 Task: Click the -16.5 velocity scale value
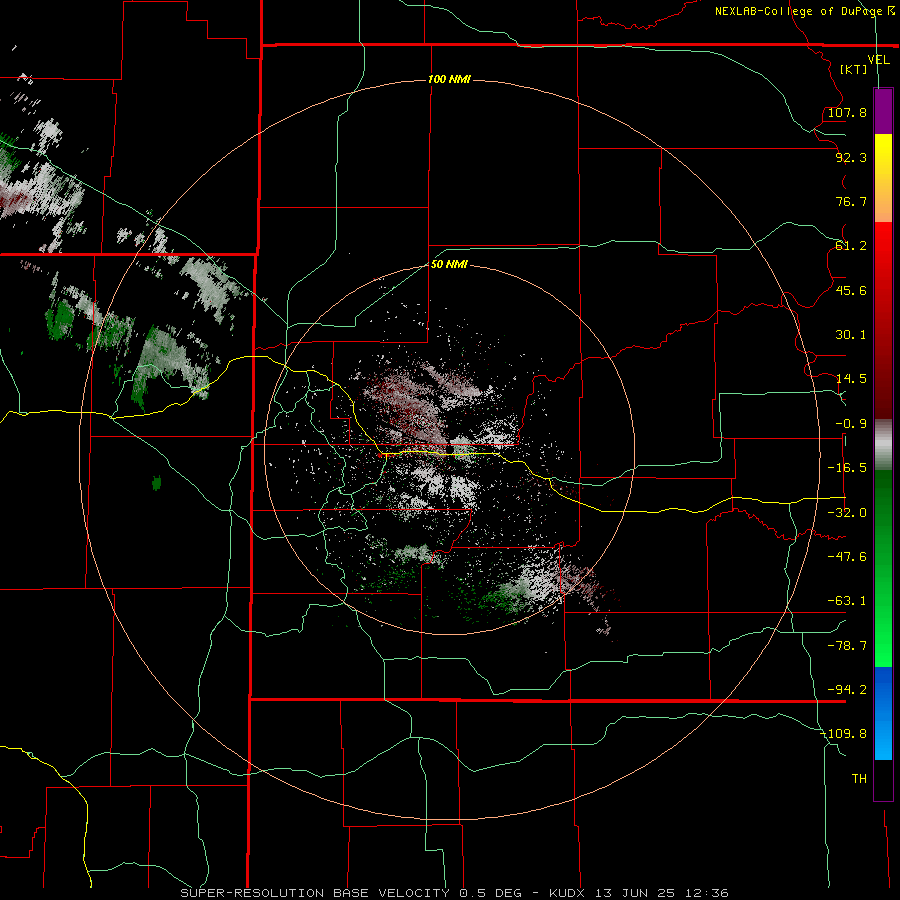pos(847,468)
